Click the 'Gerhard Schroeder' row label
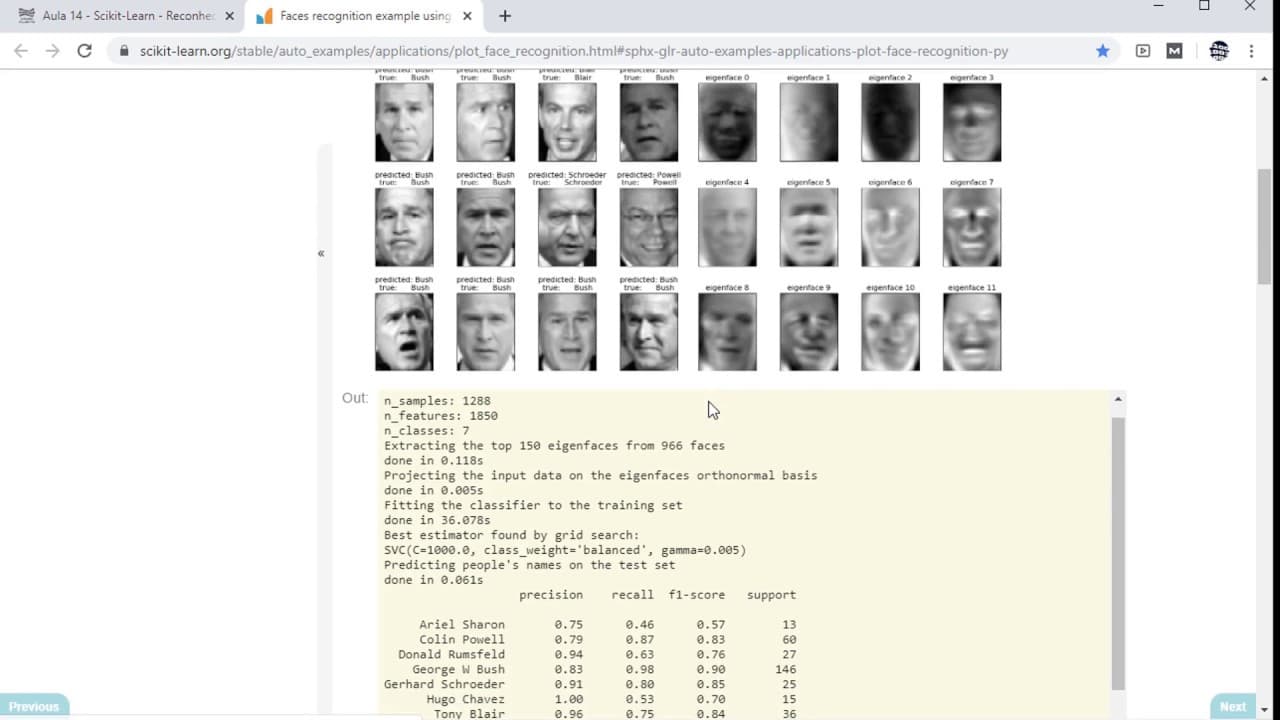The image size is (1280, 720). (444, 685)
